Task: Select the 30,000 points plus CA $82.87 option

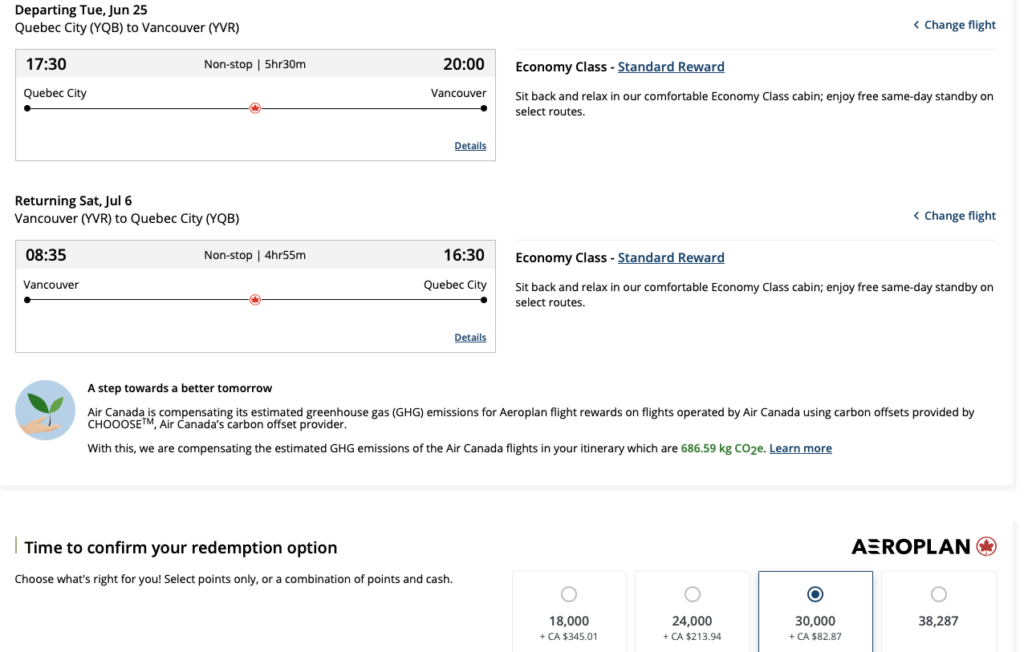Action: pyautogui.click(x=815, y=594)
